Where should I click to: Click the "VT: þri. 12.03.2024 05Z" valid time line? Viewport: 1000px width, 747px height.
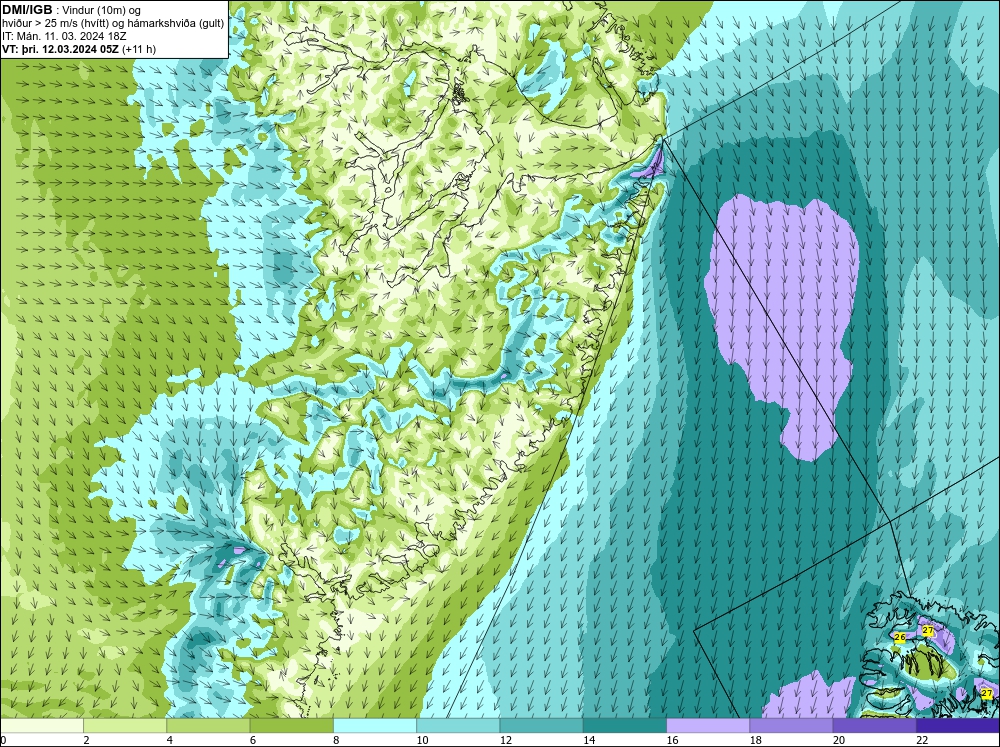(61, 49)
